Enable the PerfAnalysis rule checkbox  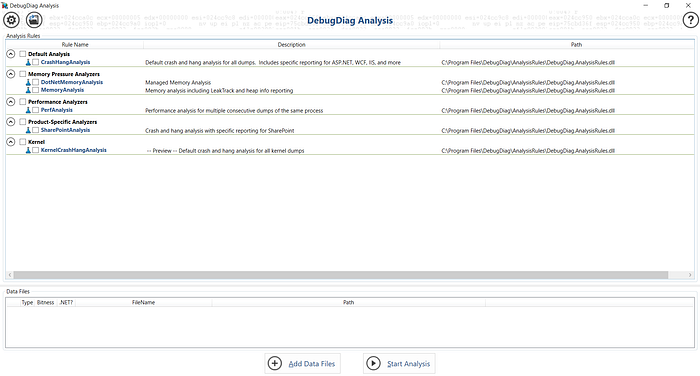[35, 110]
